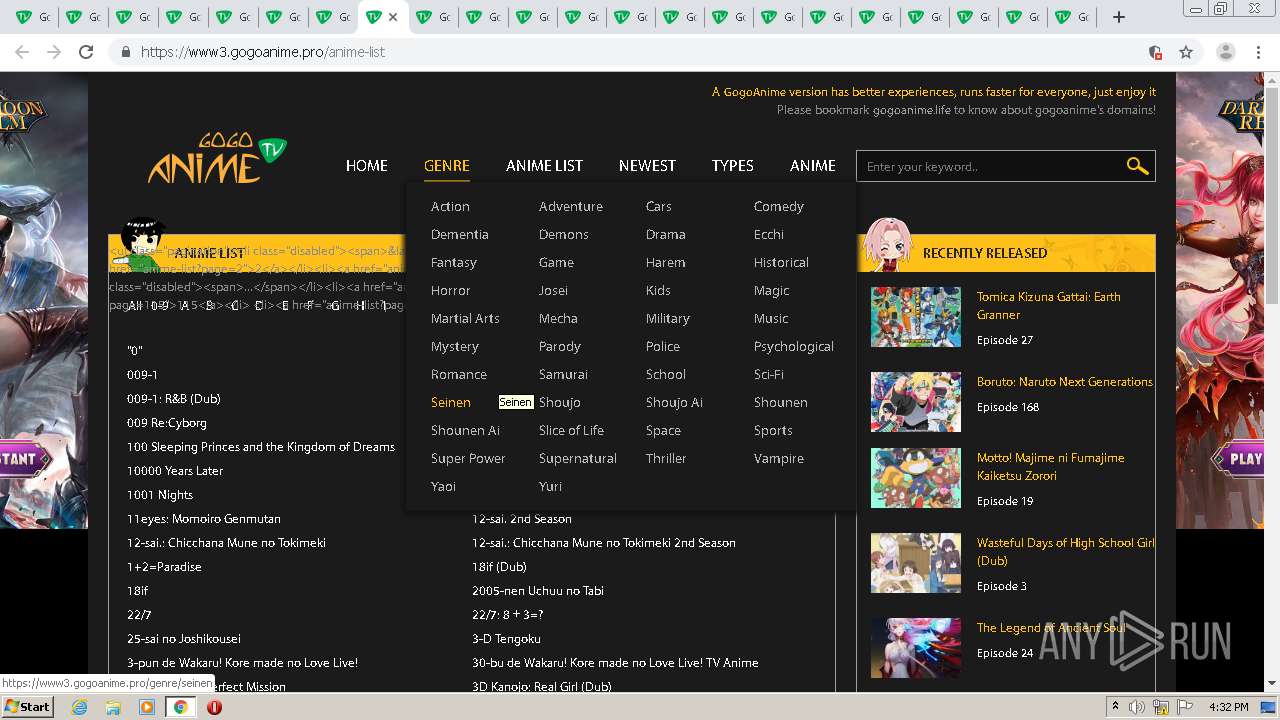This screenshot has width=1280, height=720.
Task: Open Tomica Kizuna Gattai thumbnail
Action: click(x=915, y=317)
